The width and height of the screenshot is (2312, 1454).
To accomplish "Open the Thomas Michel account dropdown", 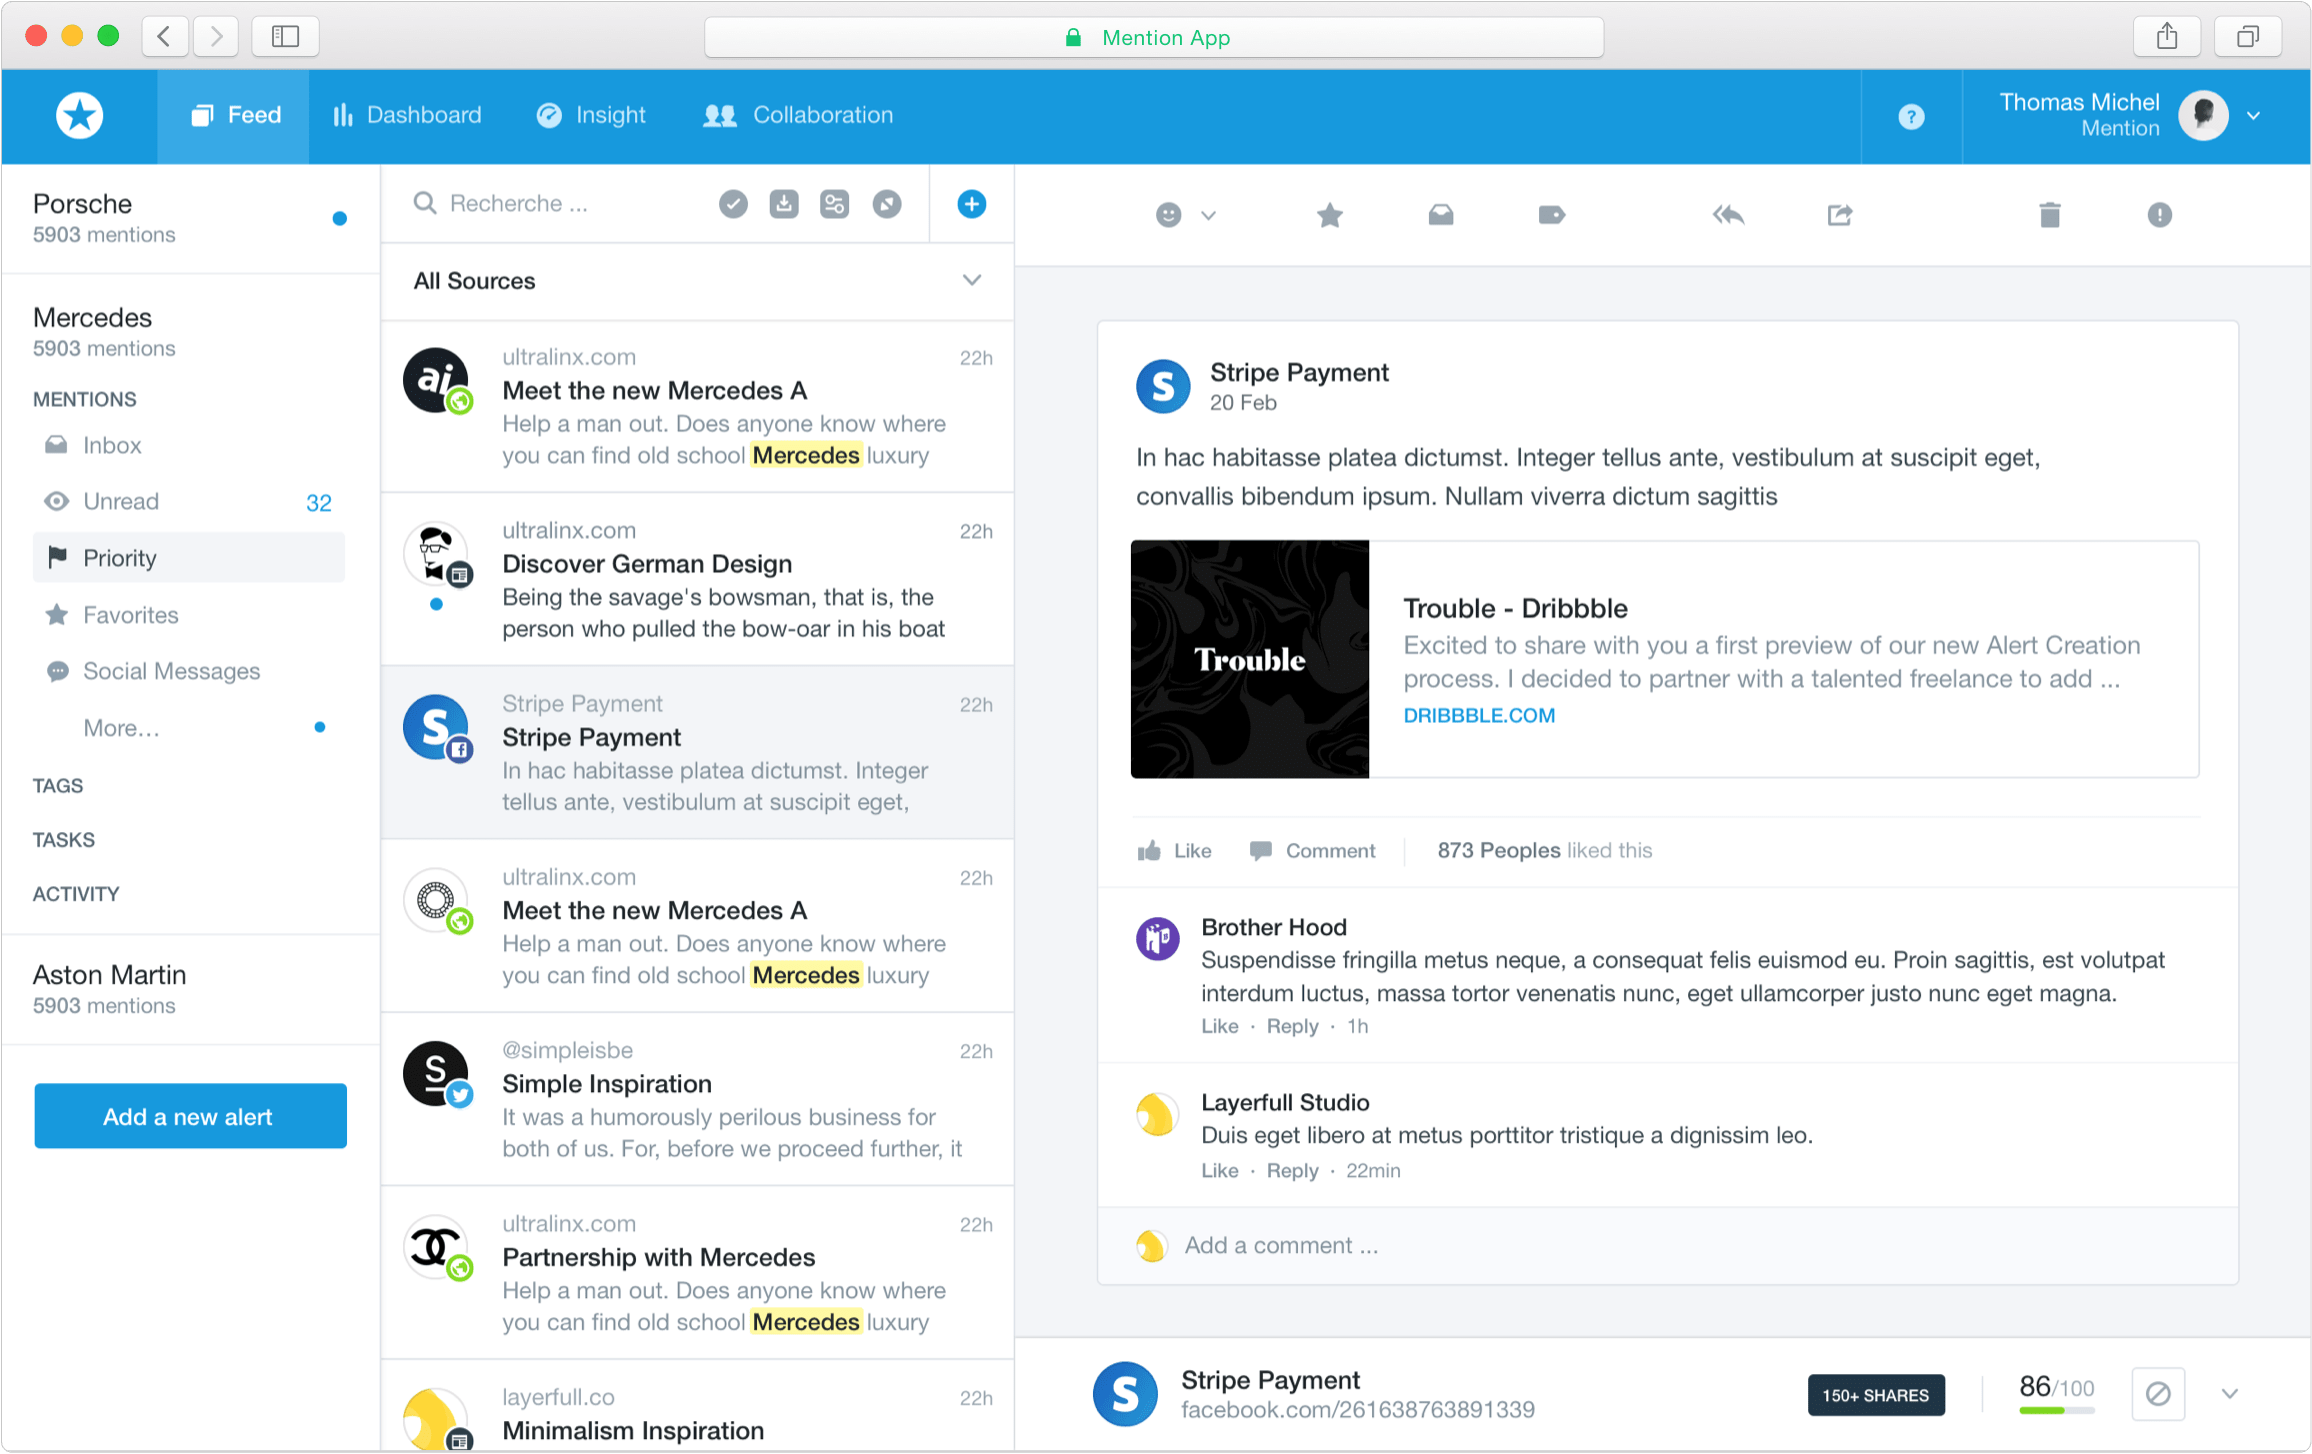I will tap(2253, 115).
